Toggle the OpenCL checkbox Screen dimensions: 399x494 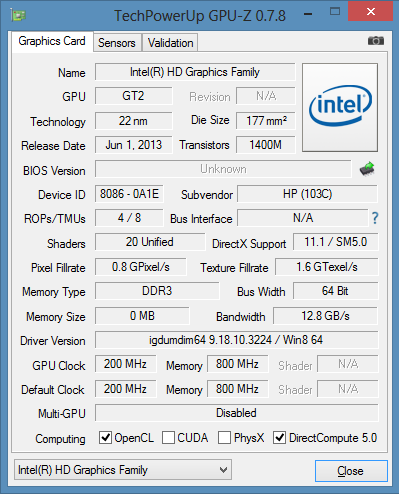105,437
